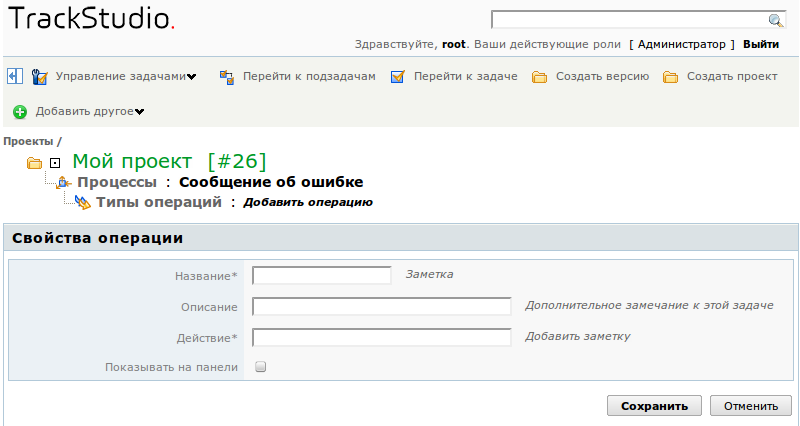Enable the 'Показывать на панели' checkbox
800x426 pixels.
pos(261,367)
